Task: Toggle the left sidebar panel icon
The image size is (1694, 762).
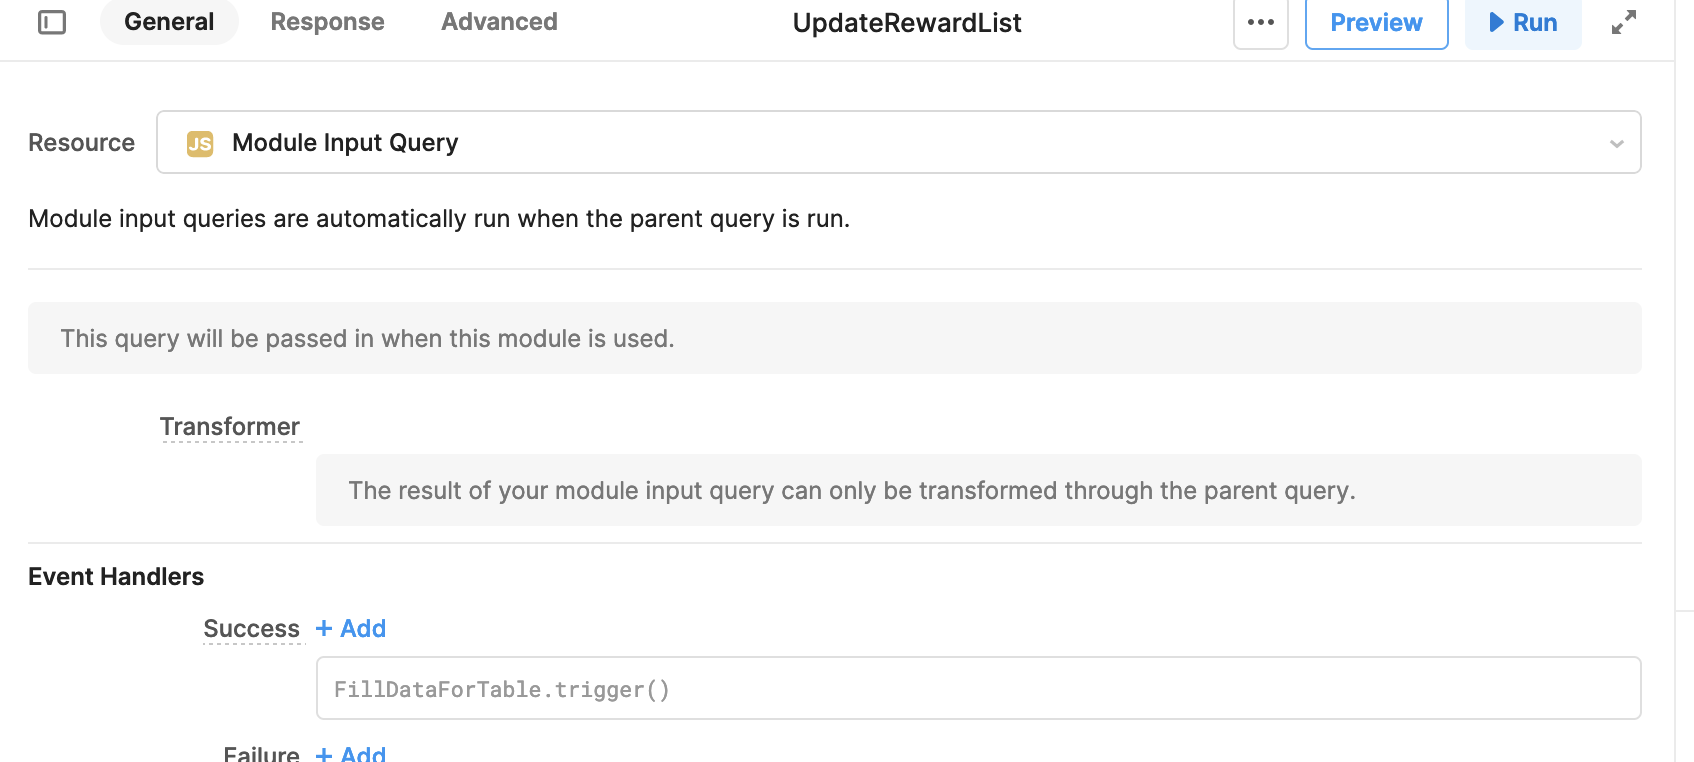Action: pyautogui.click(x=52, y=22)
